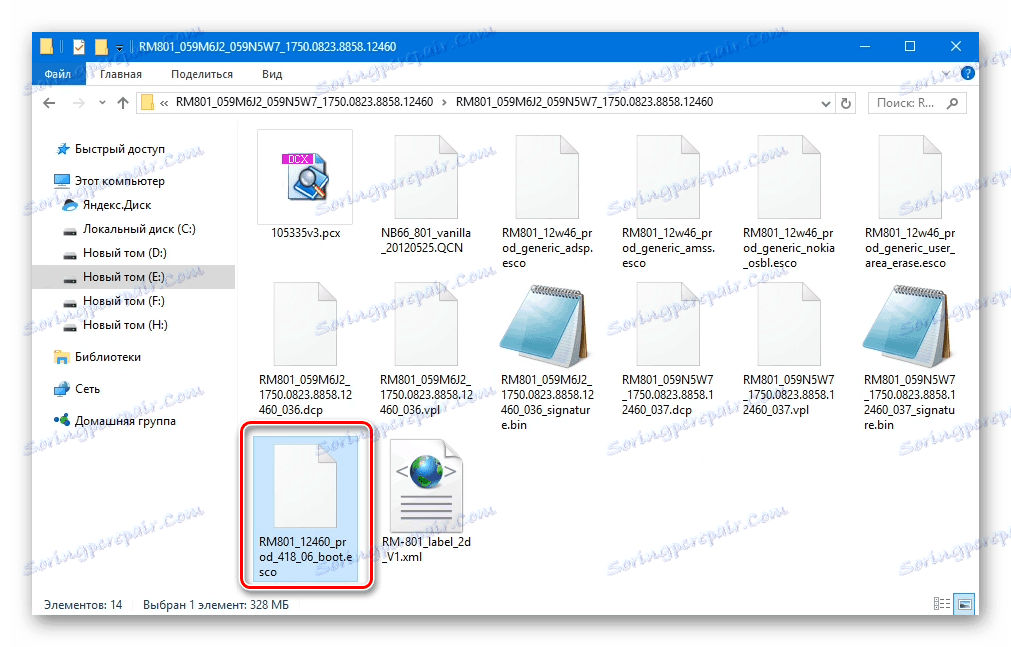Click first path segment in address bar
Screen dimensions: 1011x647
(x=304, y=102)
